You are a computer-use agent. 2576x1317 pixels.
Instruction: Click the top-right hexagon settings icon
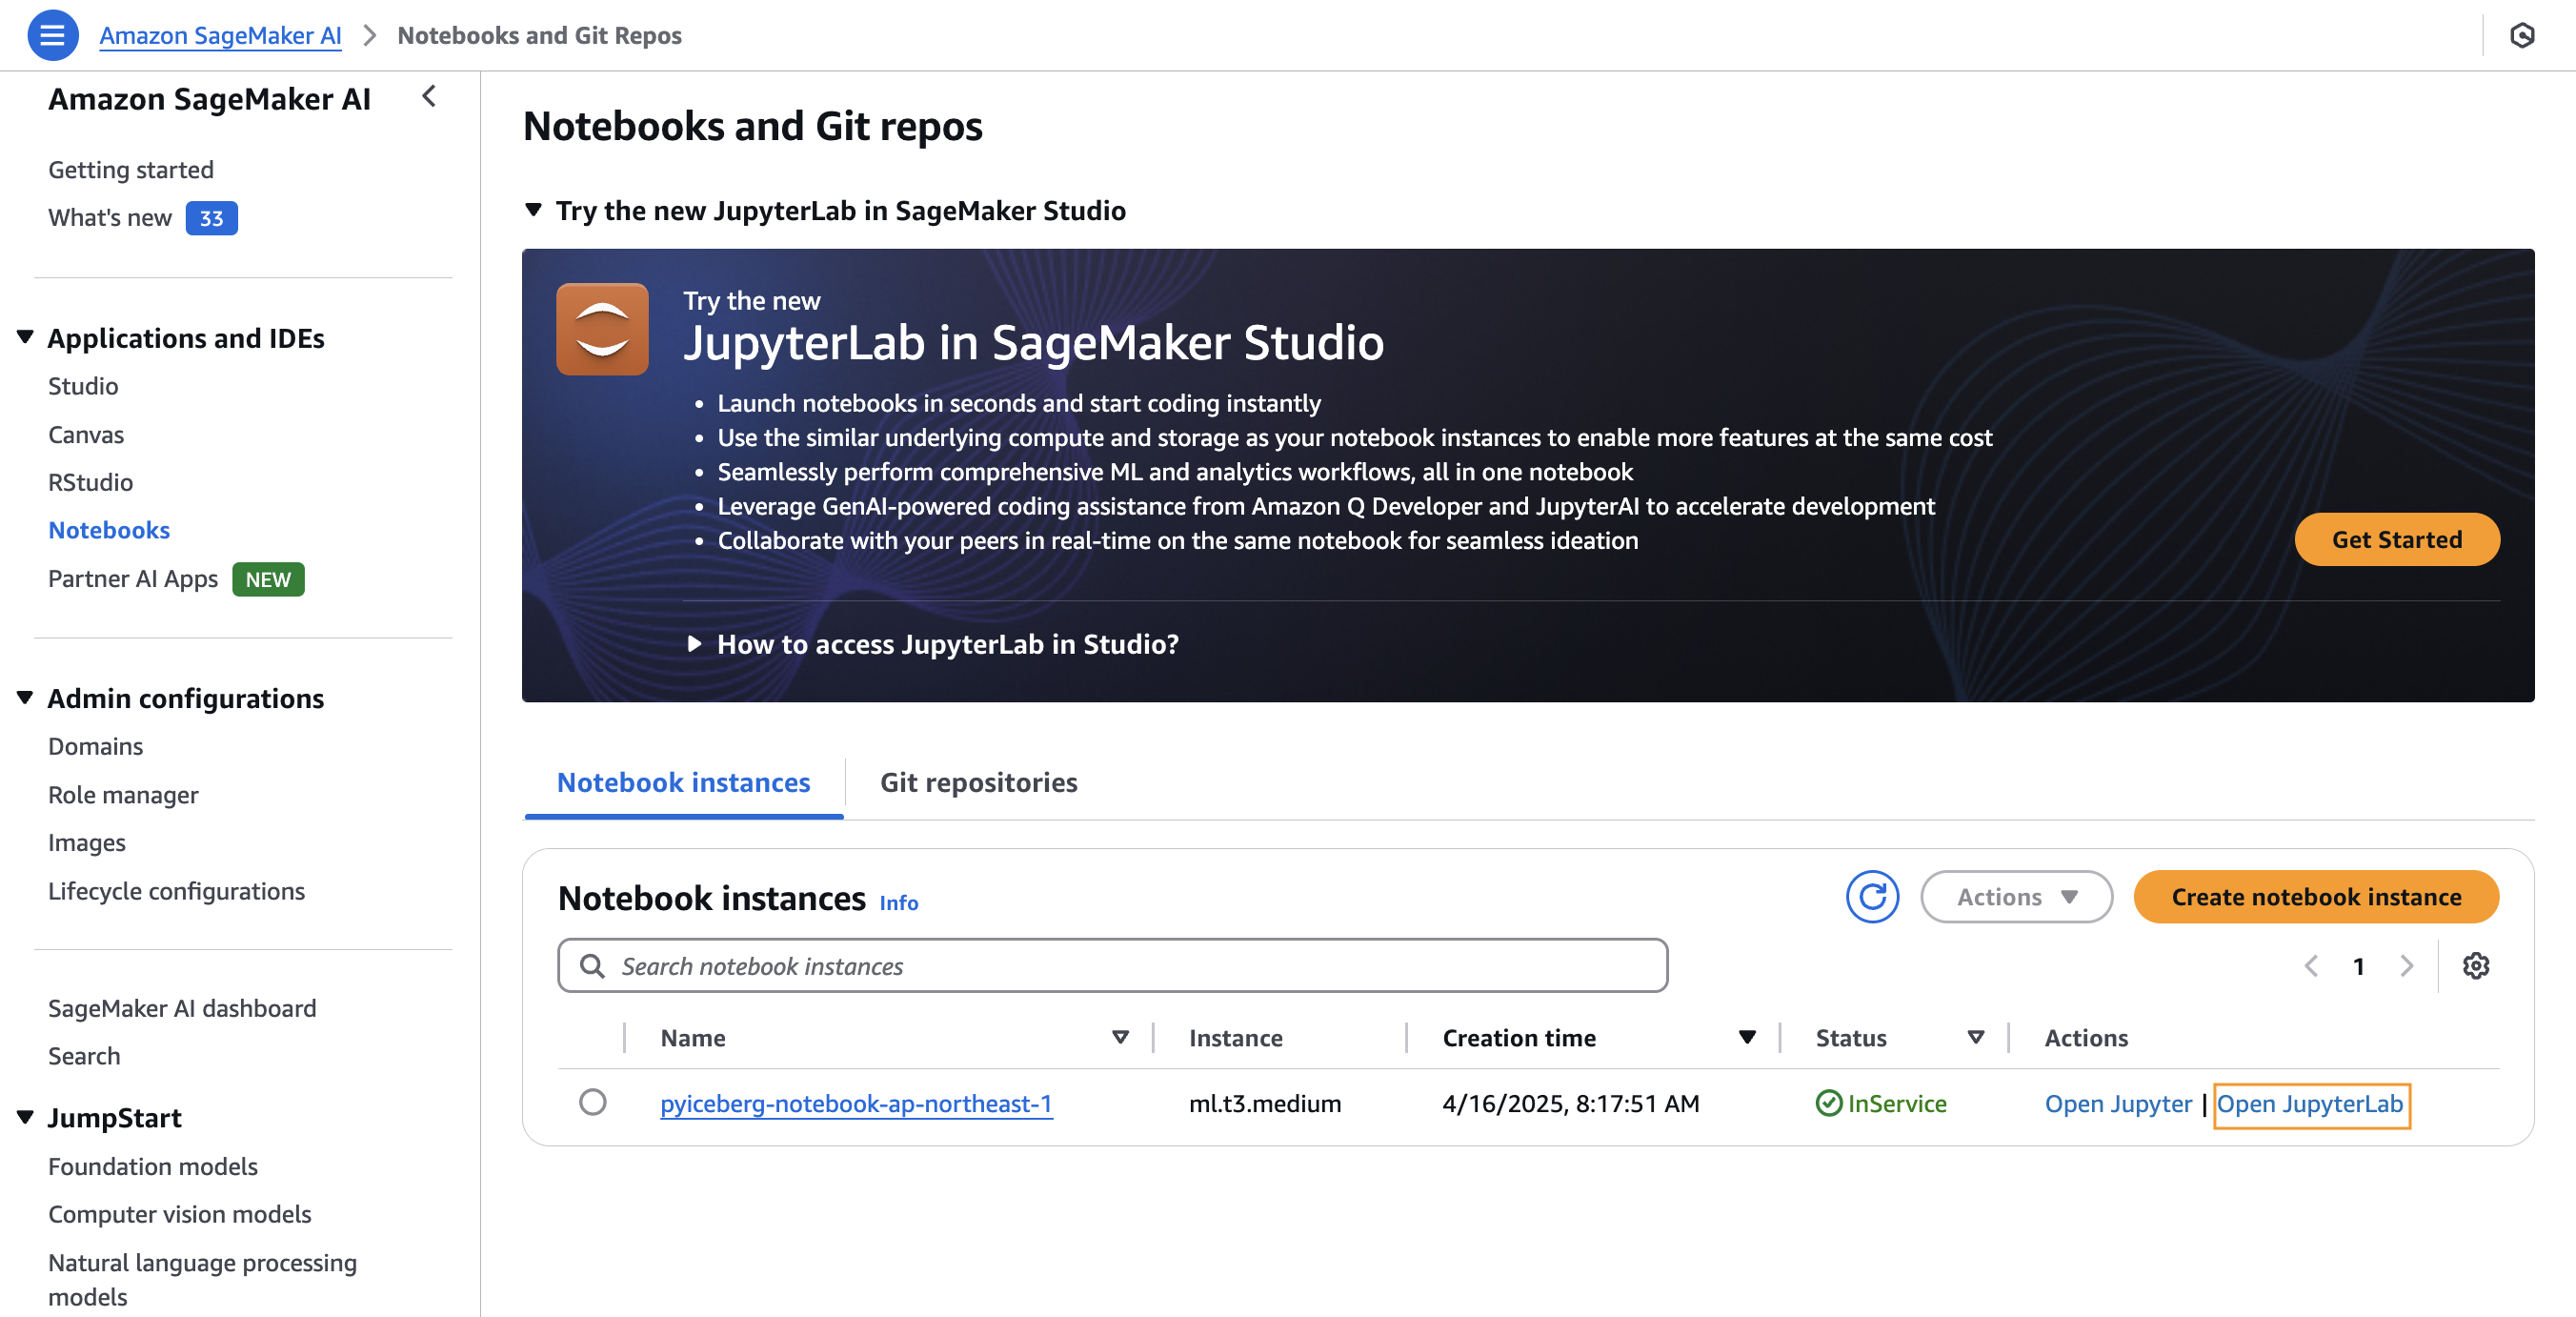(2521, 35)
